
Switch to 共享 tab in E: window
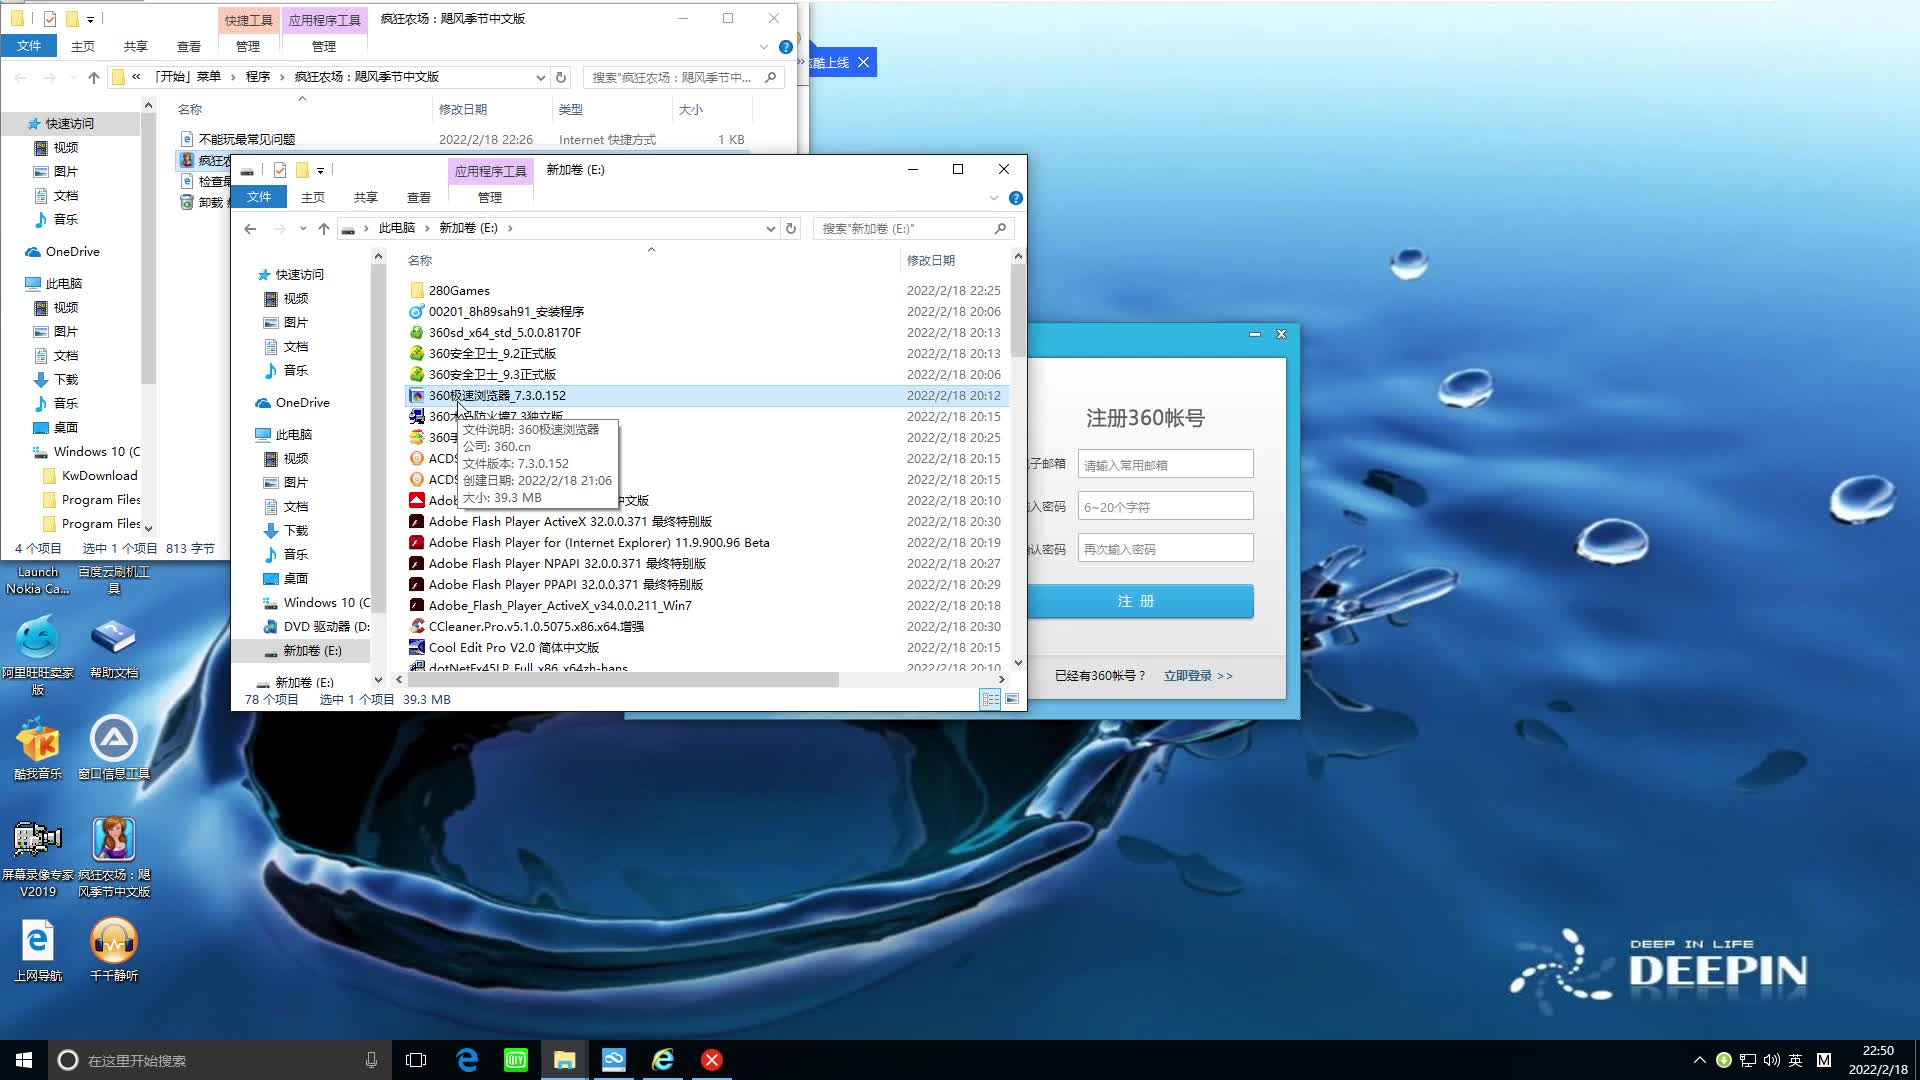(366, 197)
